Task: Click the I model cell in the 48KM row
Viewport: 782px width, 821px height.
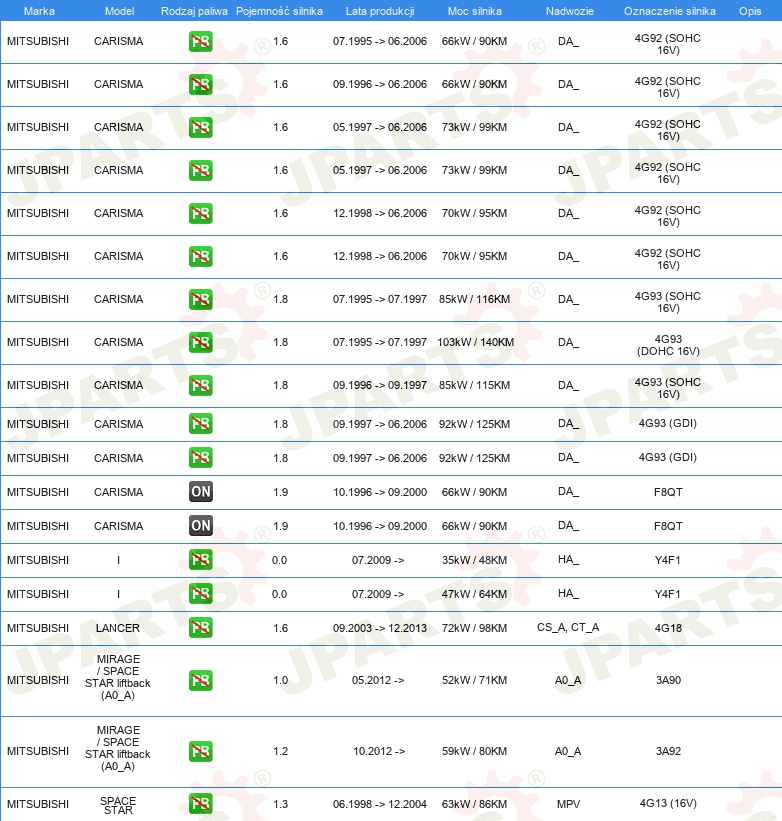Action: (x=118, y=560)
